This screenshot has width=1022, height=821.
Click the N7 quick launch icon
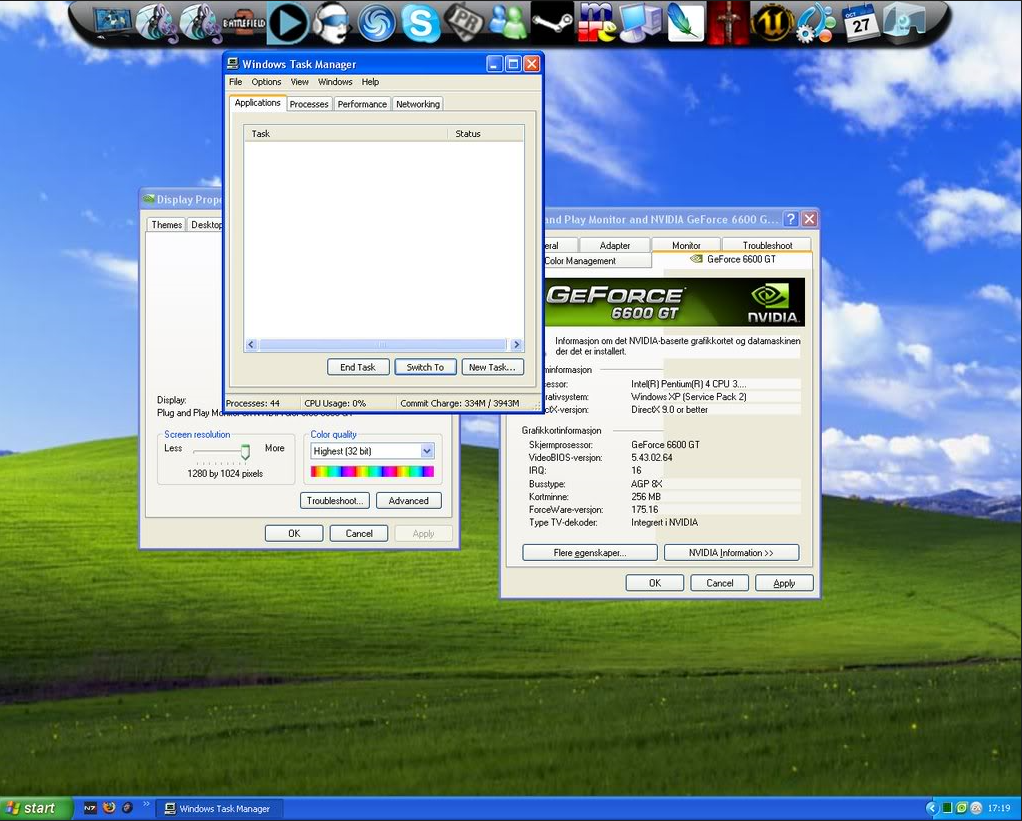[90, 808]
